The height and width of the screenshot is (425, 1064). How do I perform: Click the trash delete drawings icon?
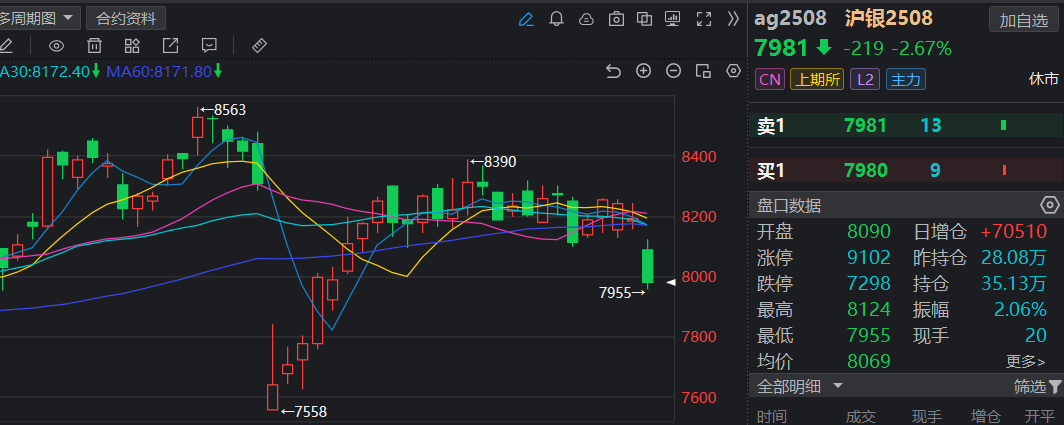point(94,45)
